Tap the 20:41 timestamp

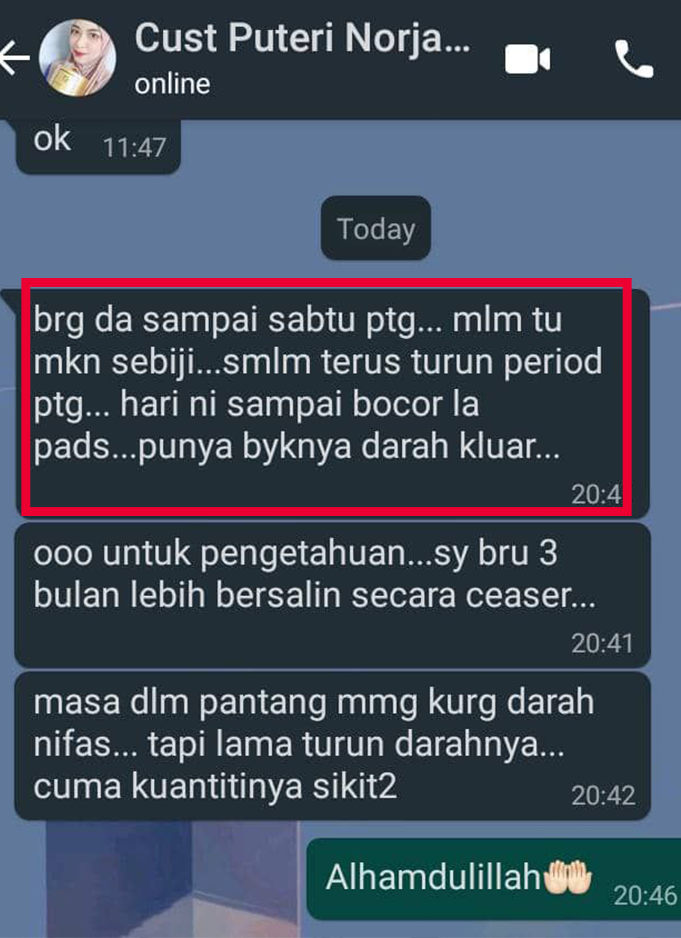602,644
